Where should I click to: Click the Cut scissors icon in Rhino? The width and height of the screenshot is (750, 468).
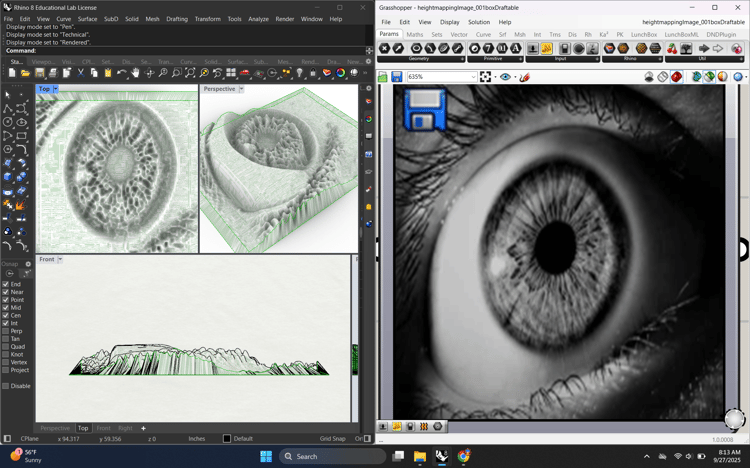[x=81, y=73]
